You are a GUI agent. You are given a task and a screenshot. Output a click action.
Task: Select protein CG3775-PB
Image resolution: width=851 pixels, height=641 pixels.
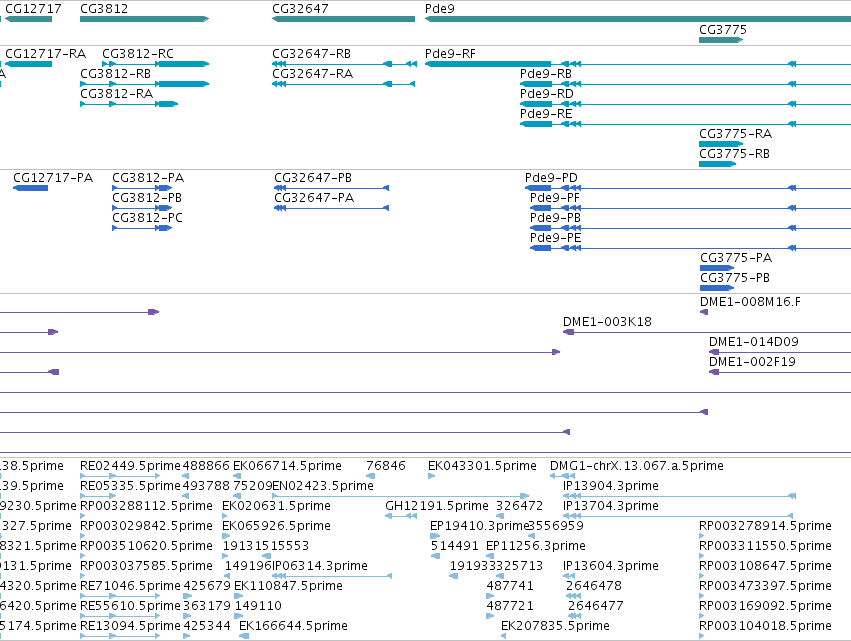(x=717, y=288)
